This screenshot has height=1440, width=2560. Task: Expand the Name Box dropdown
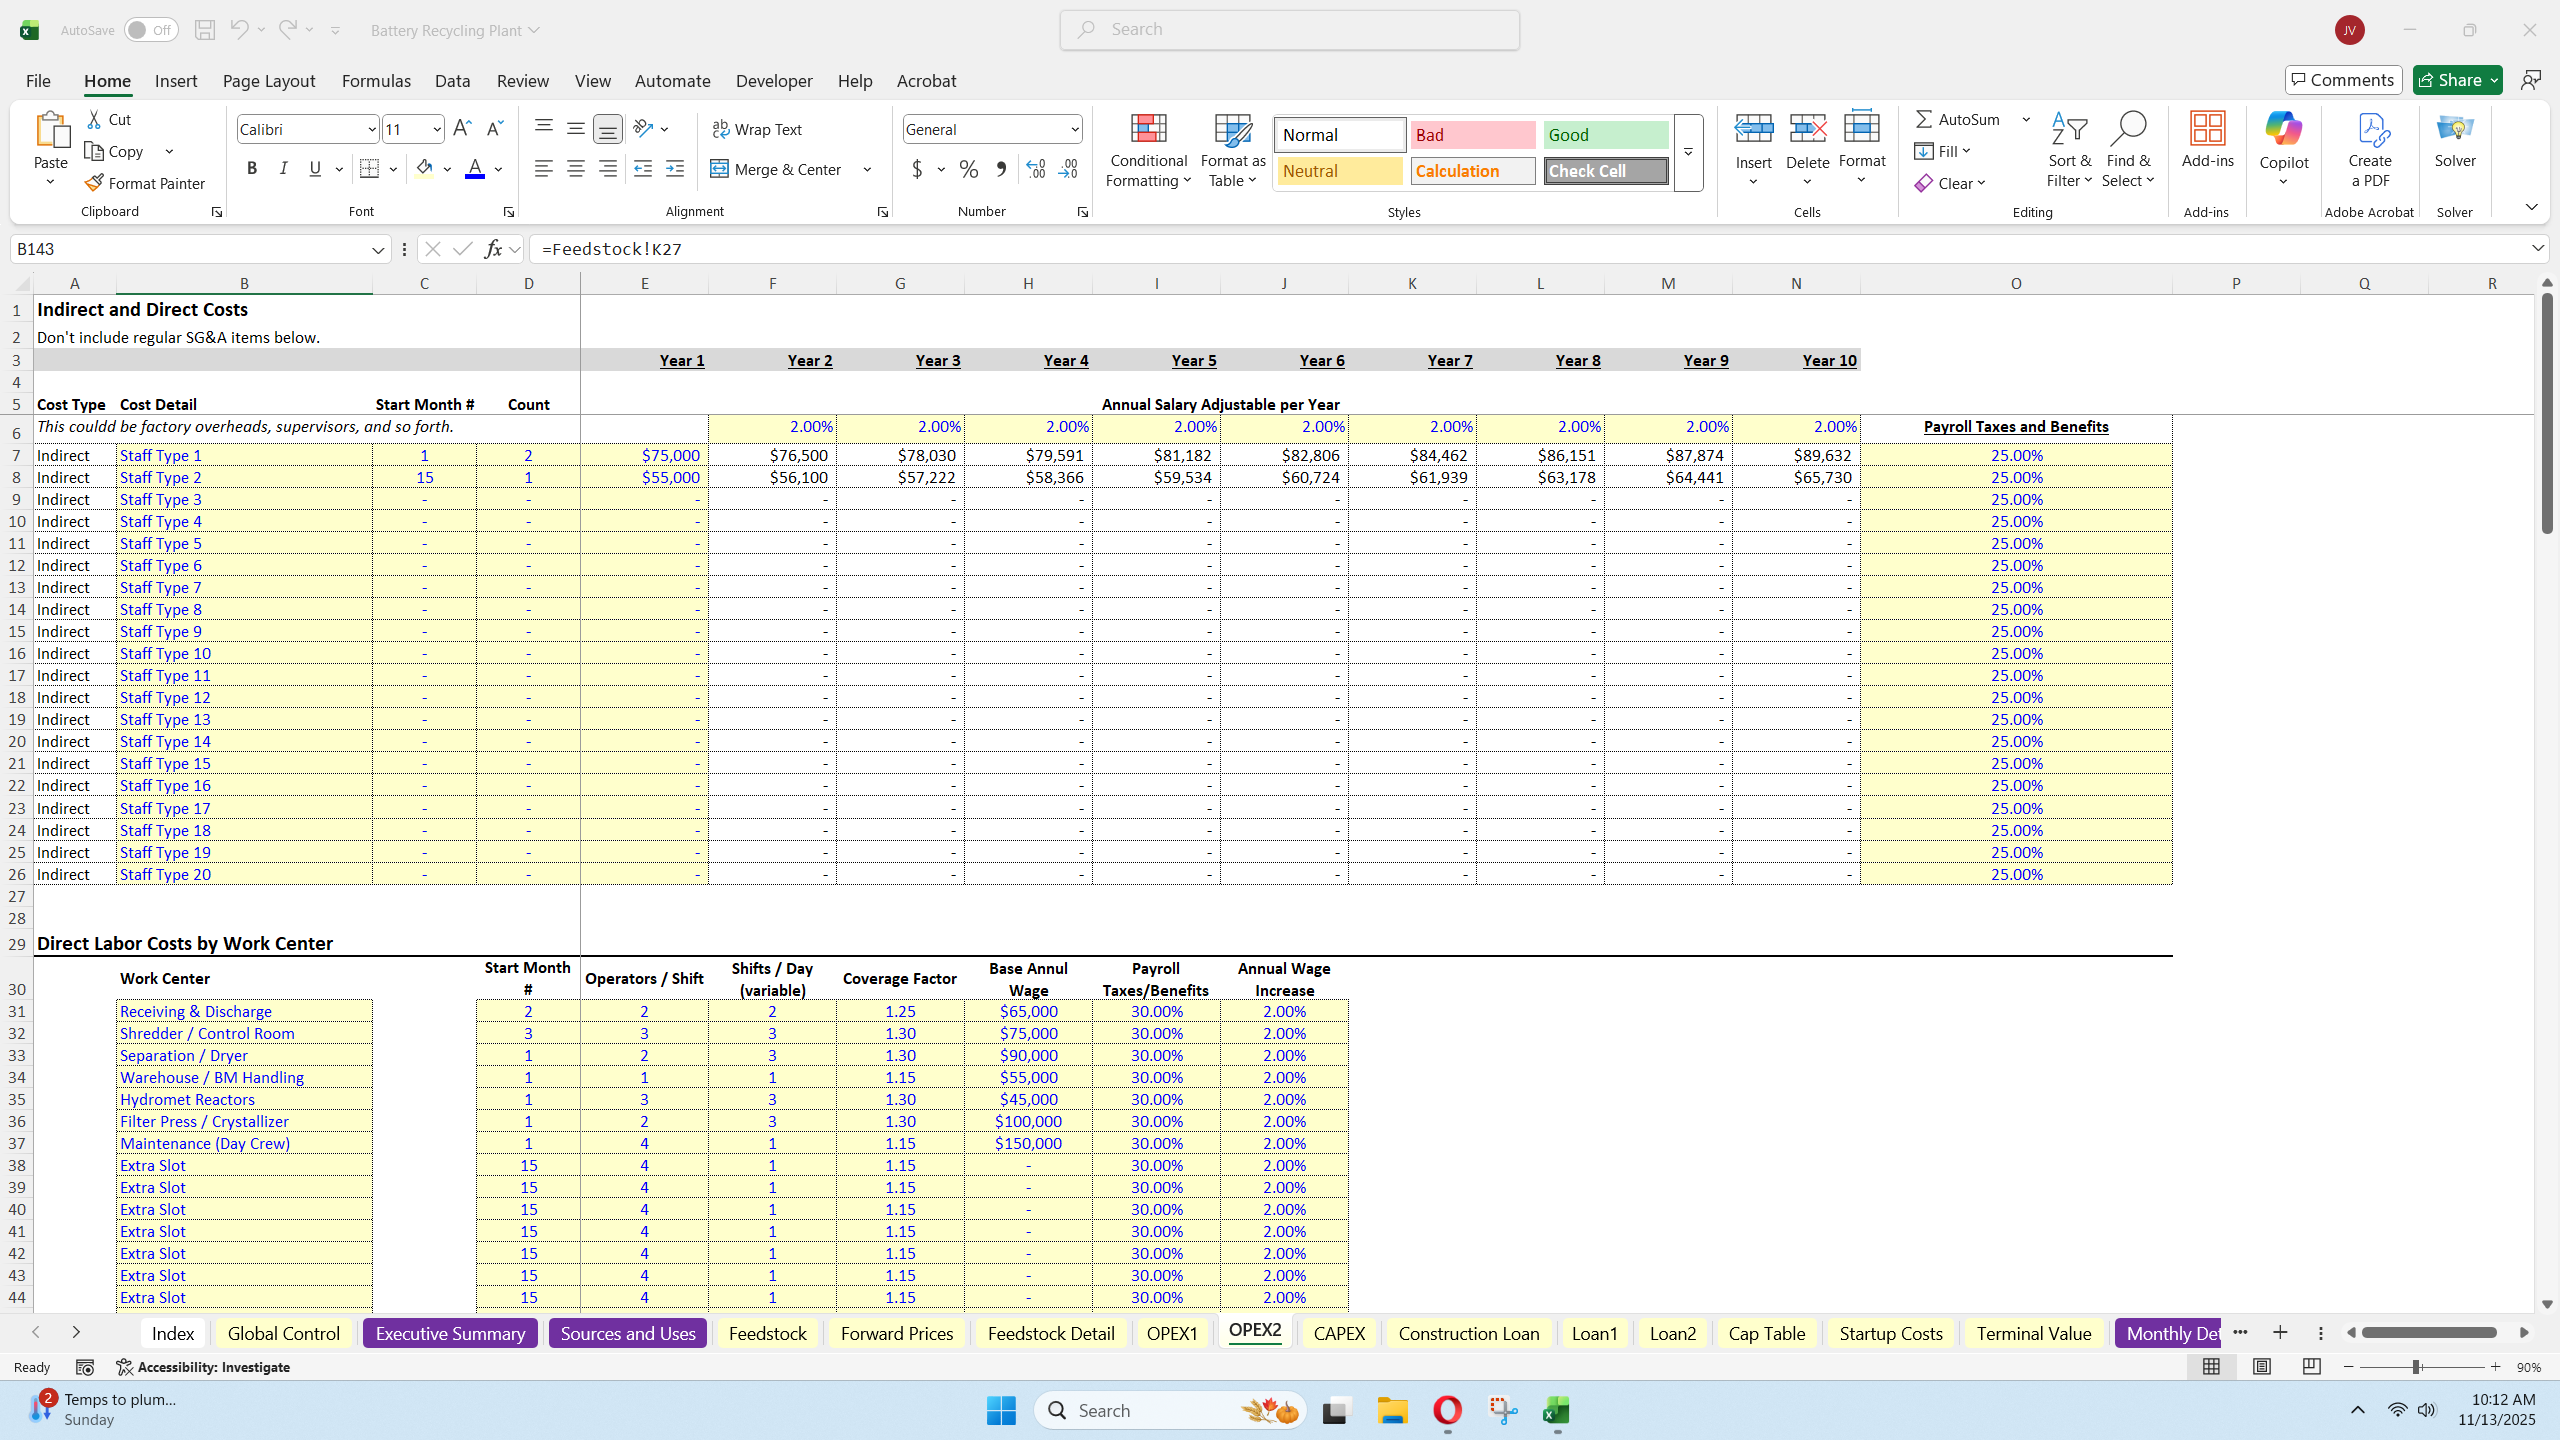[x=377, y=249]
